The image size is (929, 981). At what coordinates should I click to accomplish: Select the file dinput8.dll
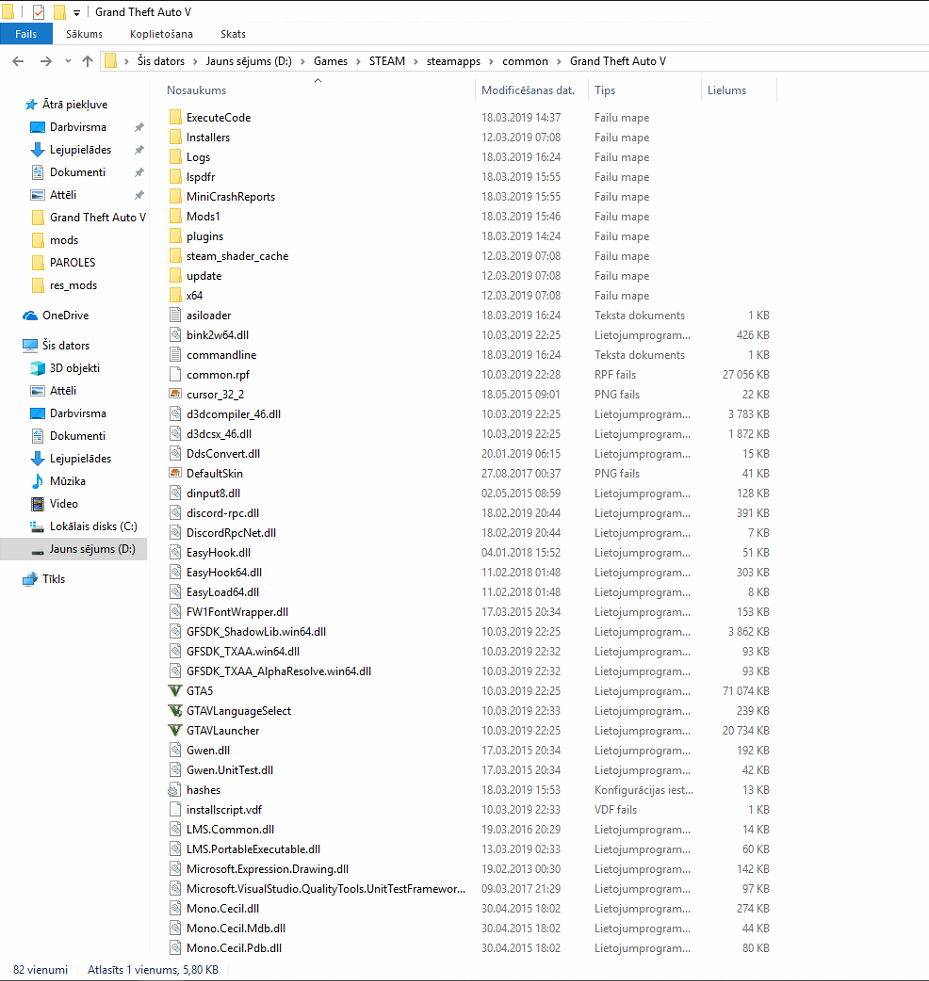coord(213,493)
